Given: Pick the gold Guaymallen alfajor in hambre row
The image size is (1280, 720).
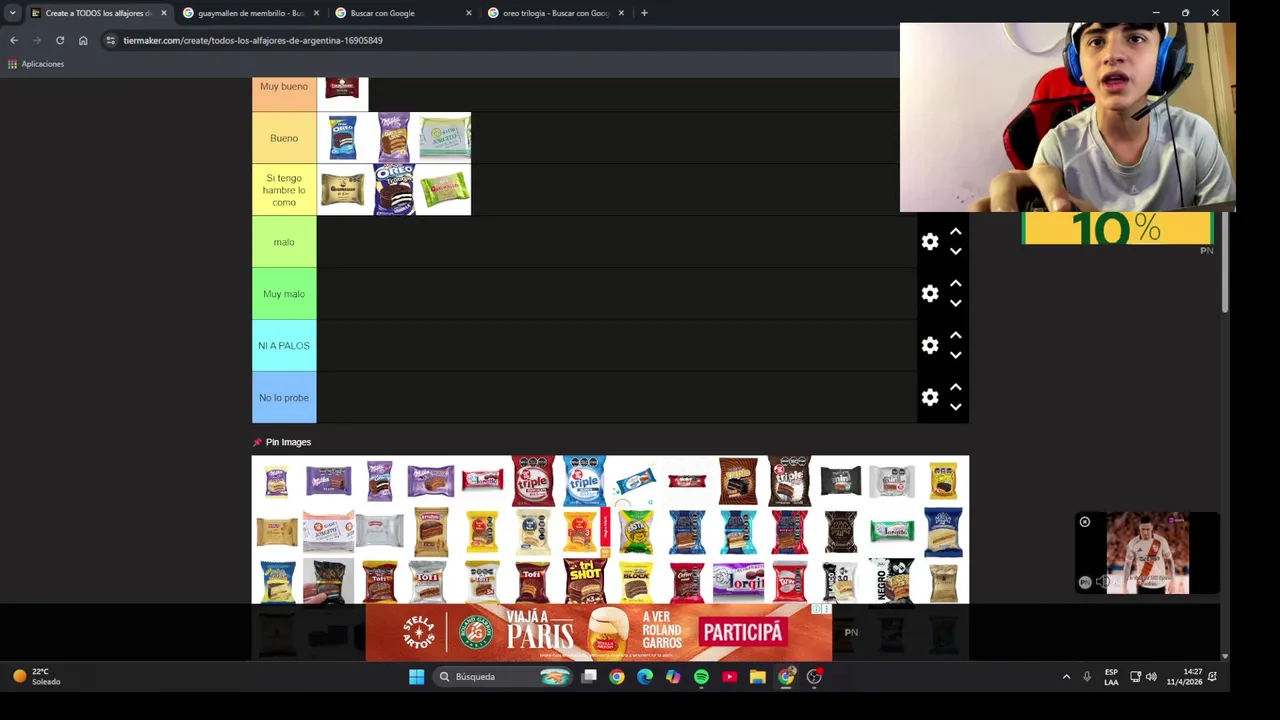Looking at the screenshot, I should pos(342,190).
